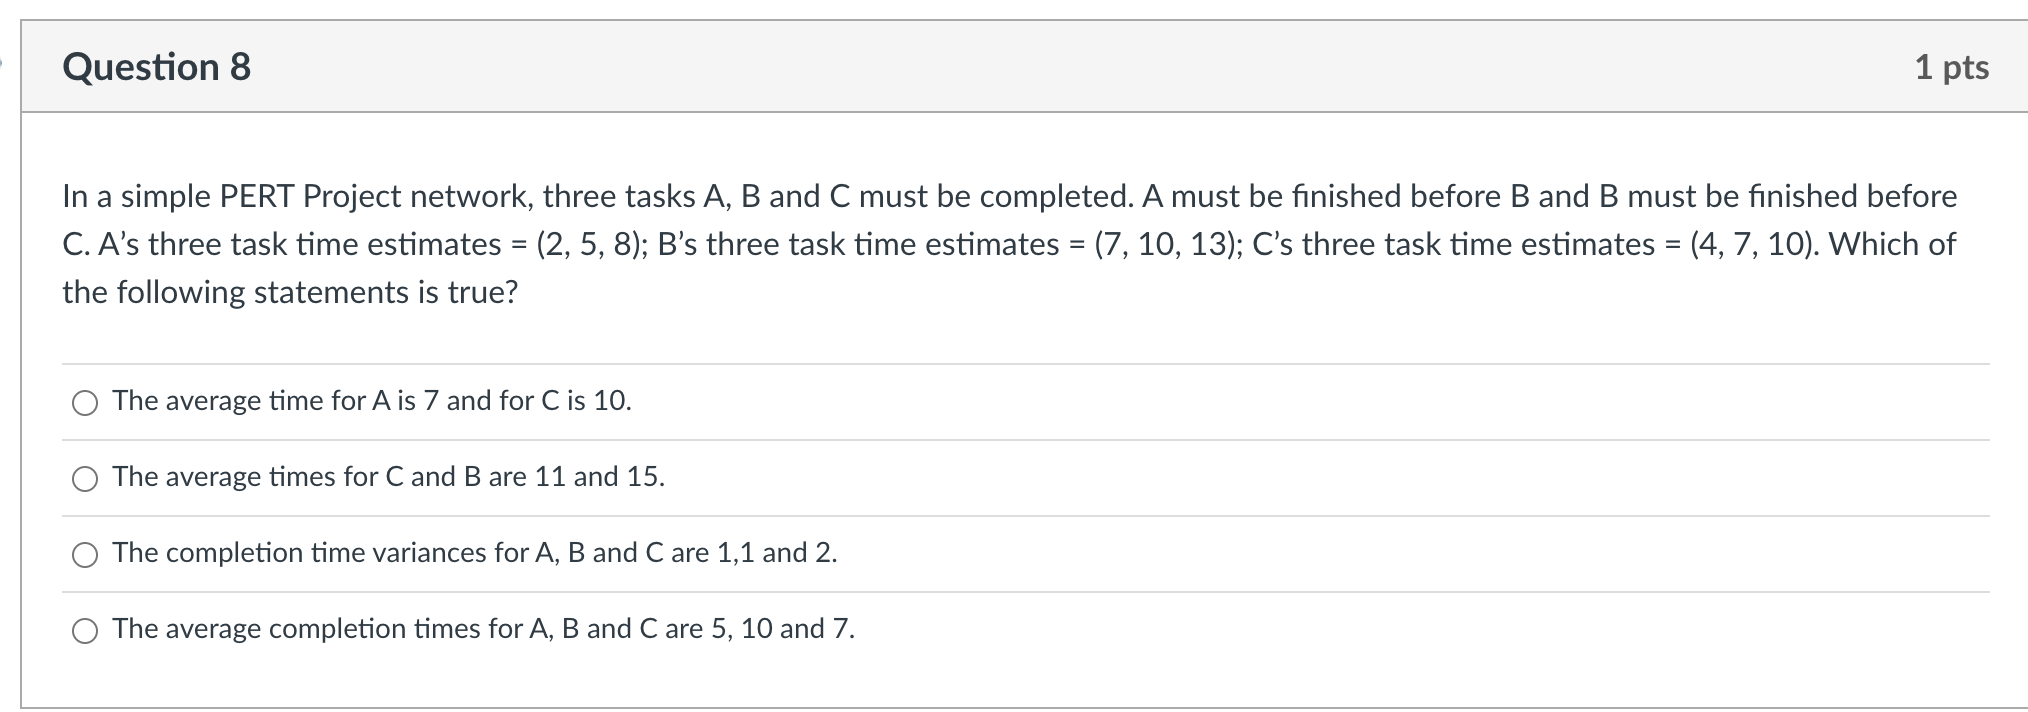The height and width of the screenshot is (712, 2028).
Task: Select the radio button for average time A is 7
Action: [85, 404]
